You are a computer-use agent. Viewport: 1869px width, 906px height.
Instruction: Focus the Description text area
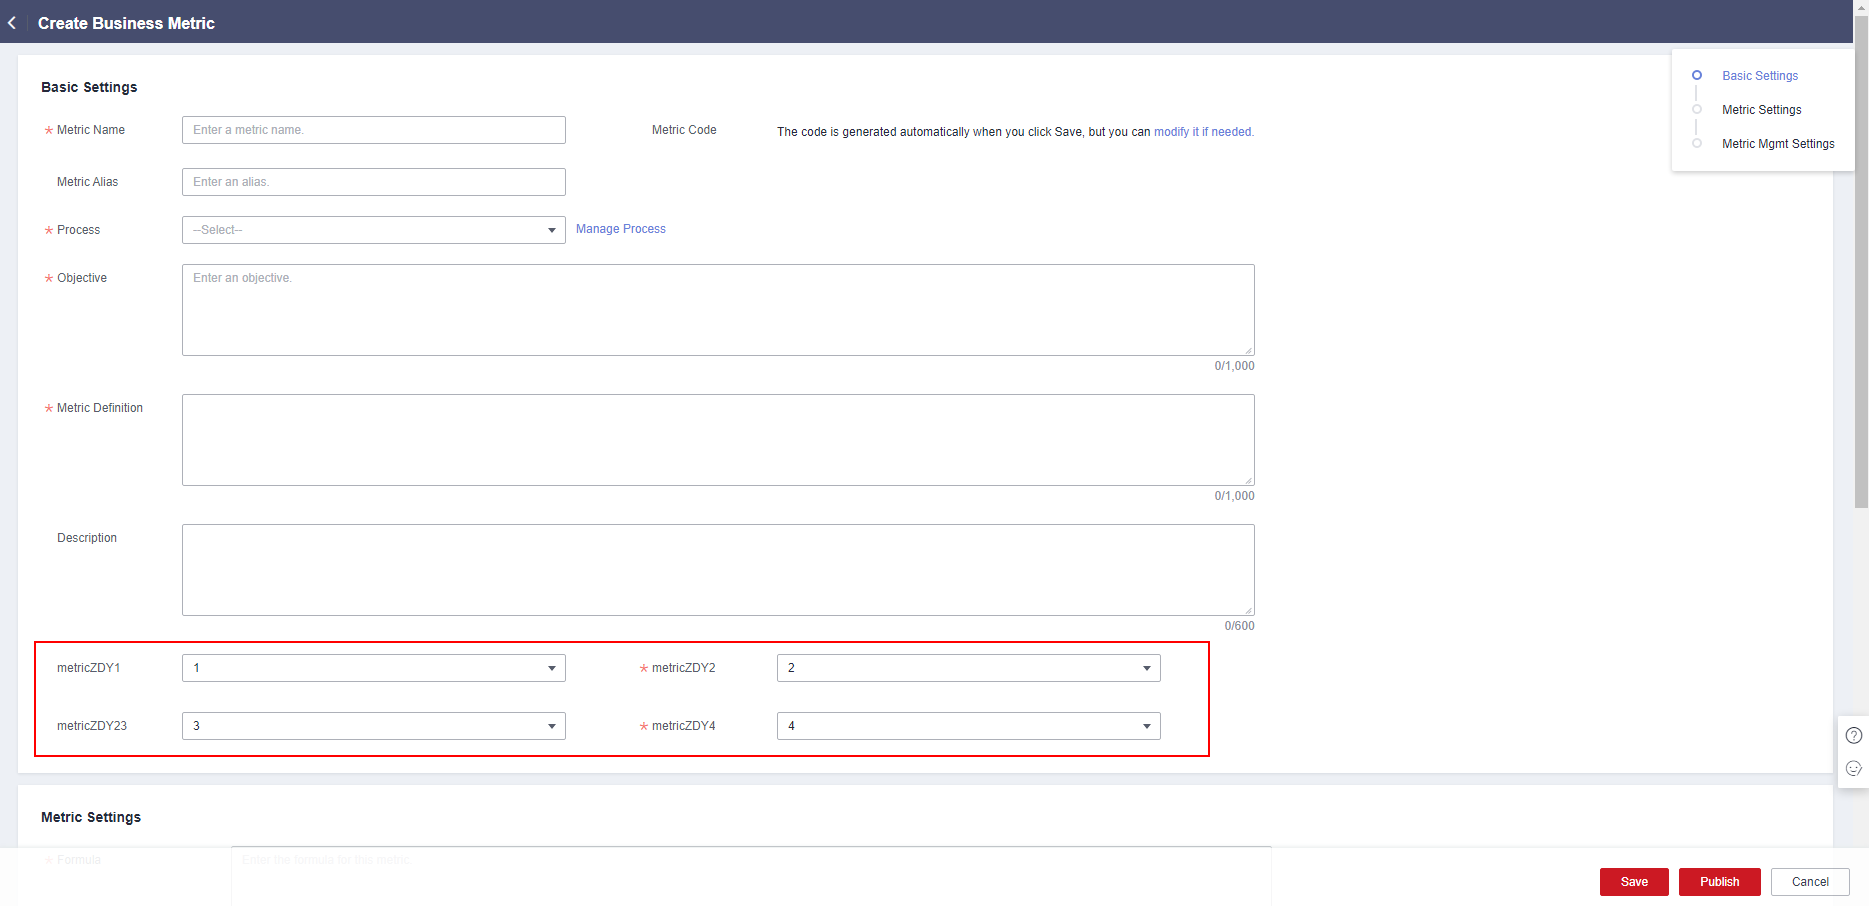point(718,570)
